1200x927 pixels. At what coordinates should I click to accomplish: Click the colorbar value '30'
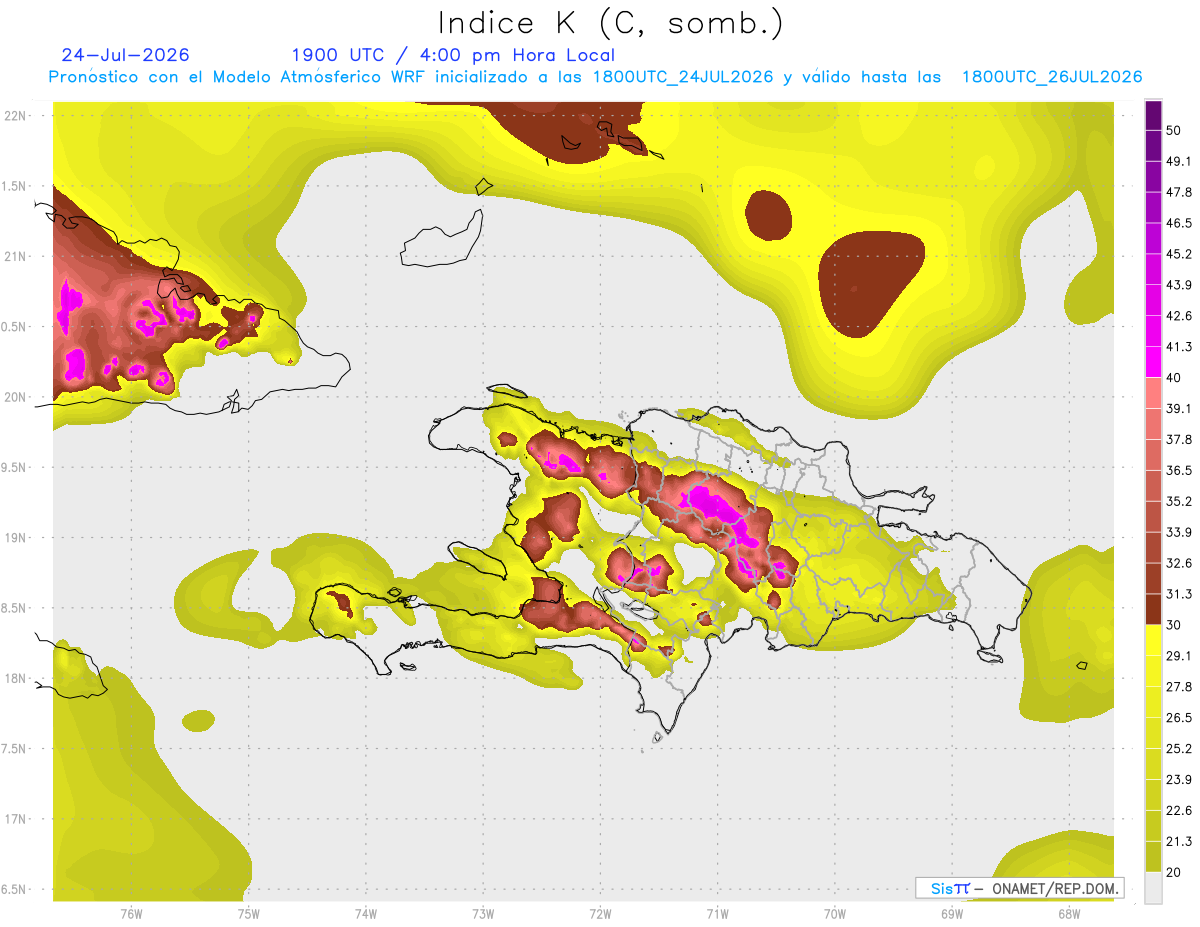coord(1174,625)
